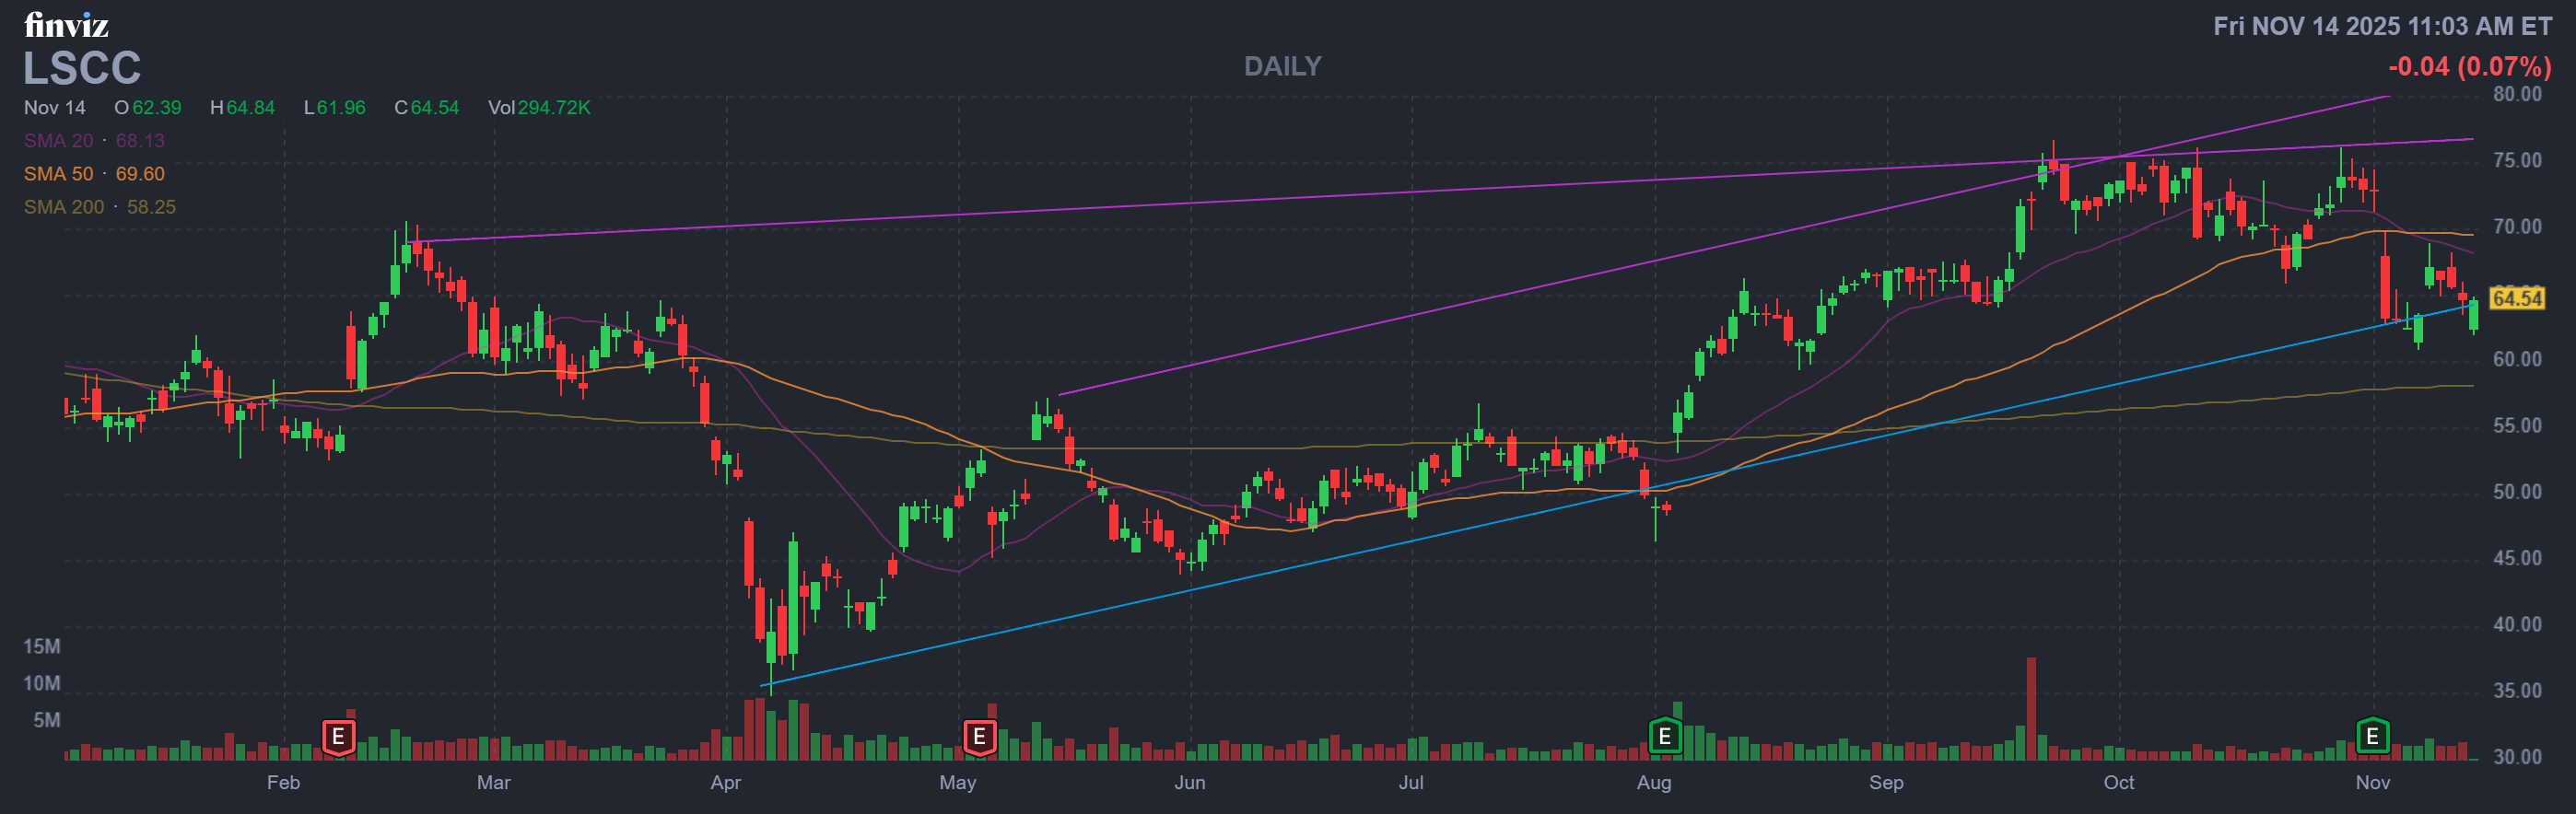This screenshot has height=814, width=2576.
Task: Click the May red earnings marker
Action: coord(978,737)
